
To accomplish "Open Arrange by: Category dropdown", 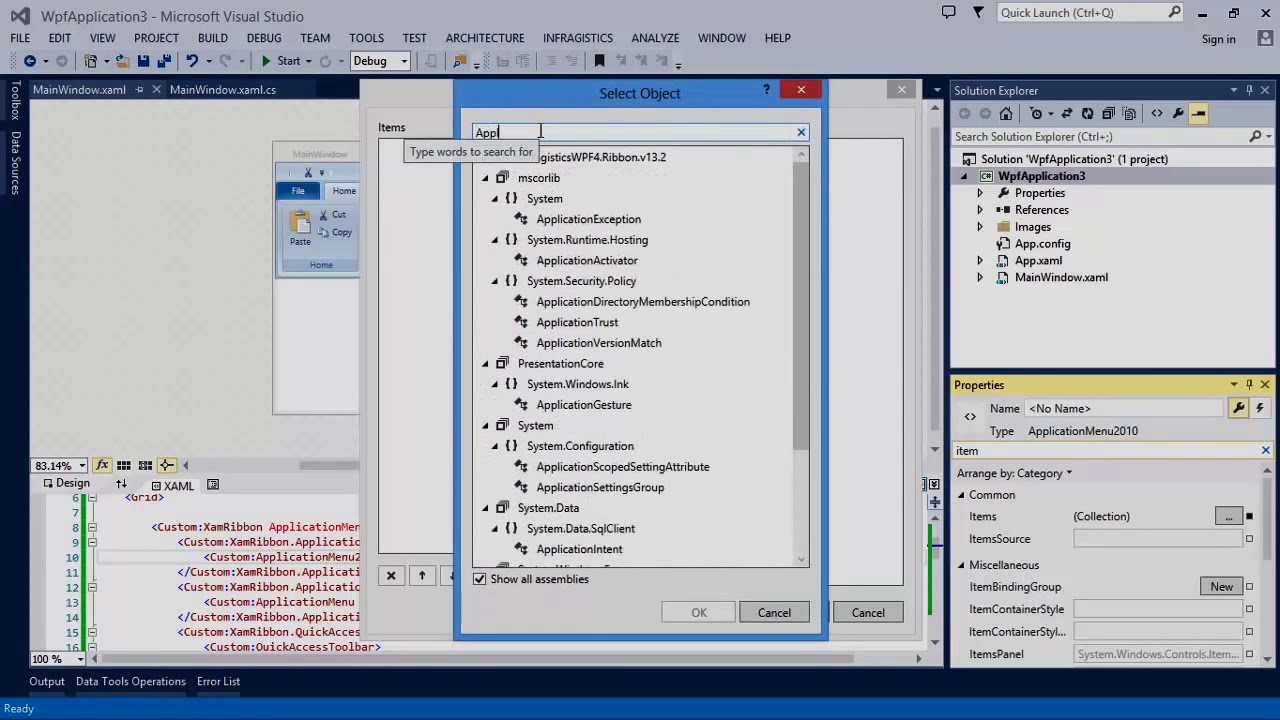I will [x=1014, y=473].
